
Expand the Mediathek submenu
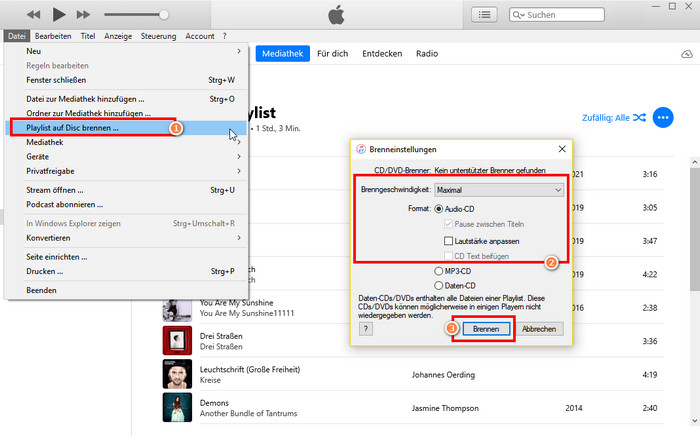(x=127, y=142)
